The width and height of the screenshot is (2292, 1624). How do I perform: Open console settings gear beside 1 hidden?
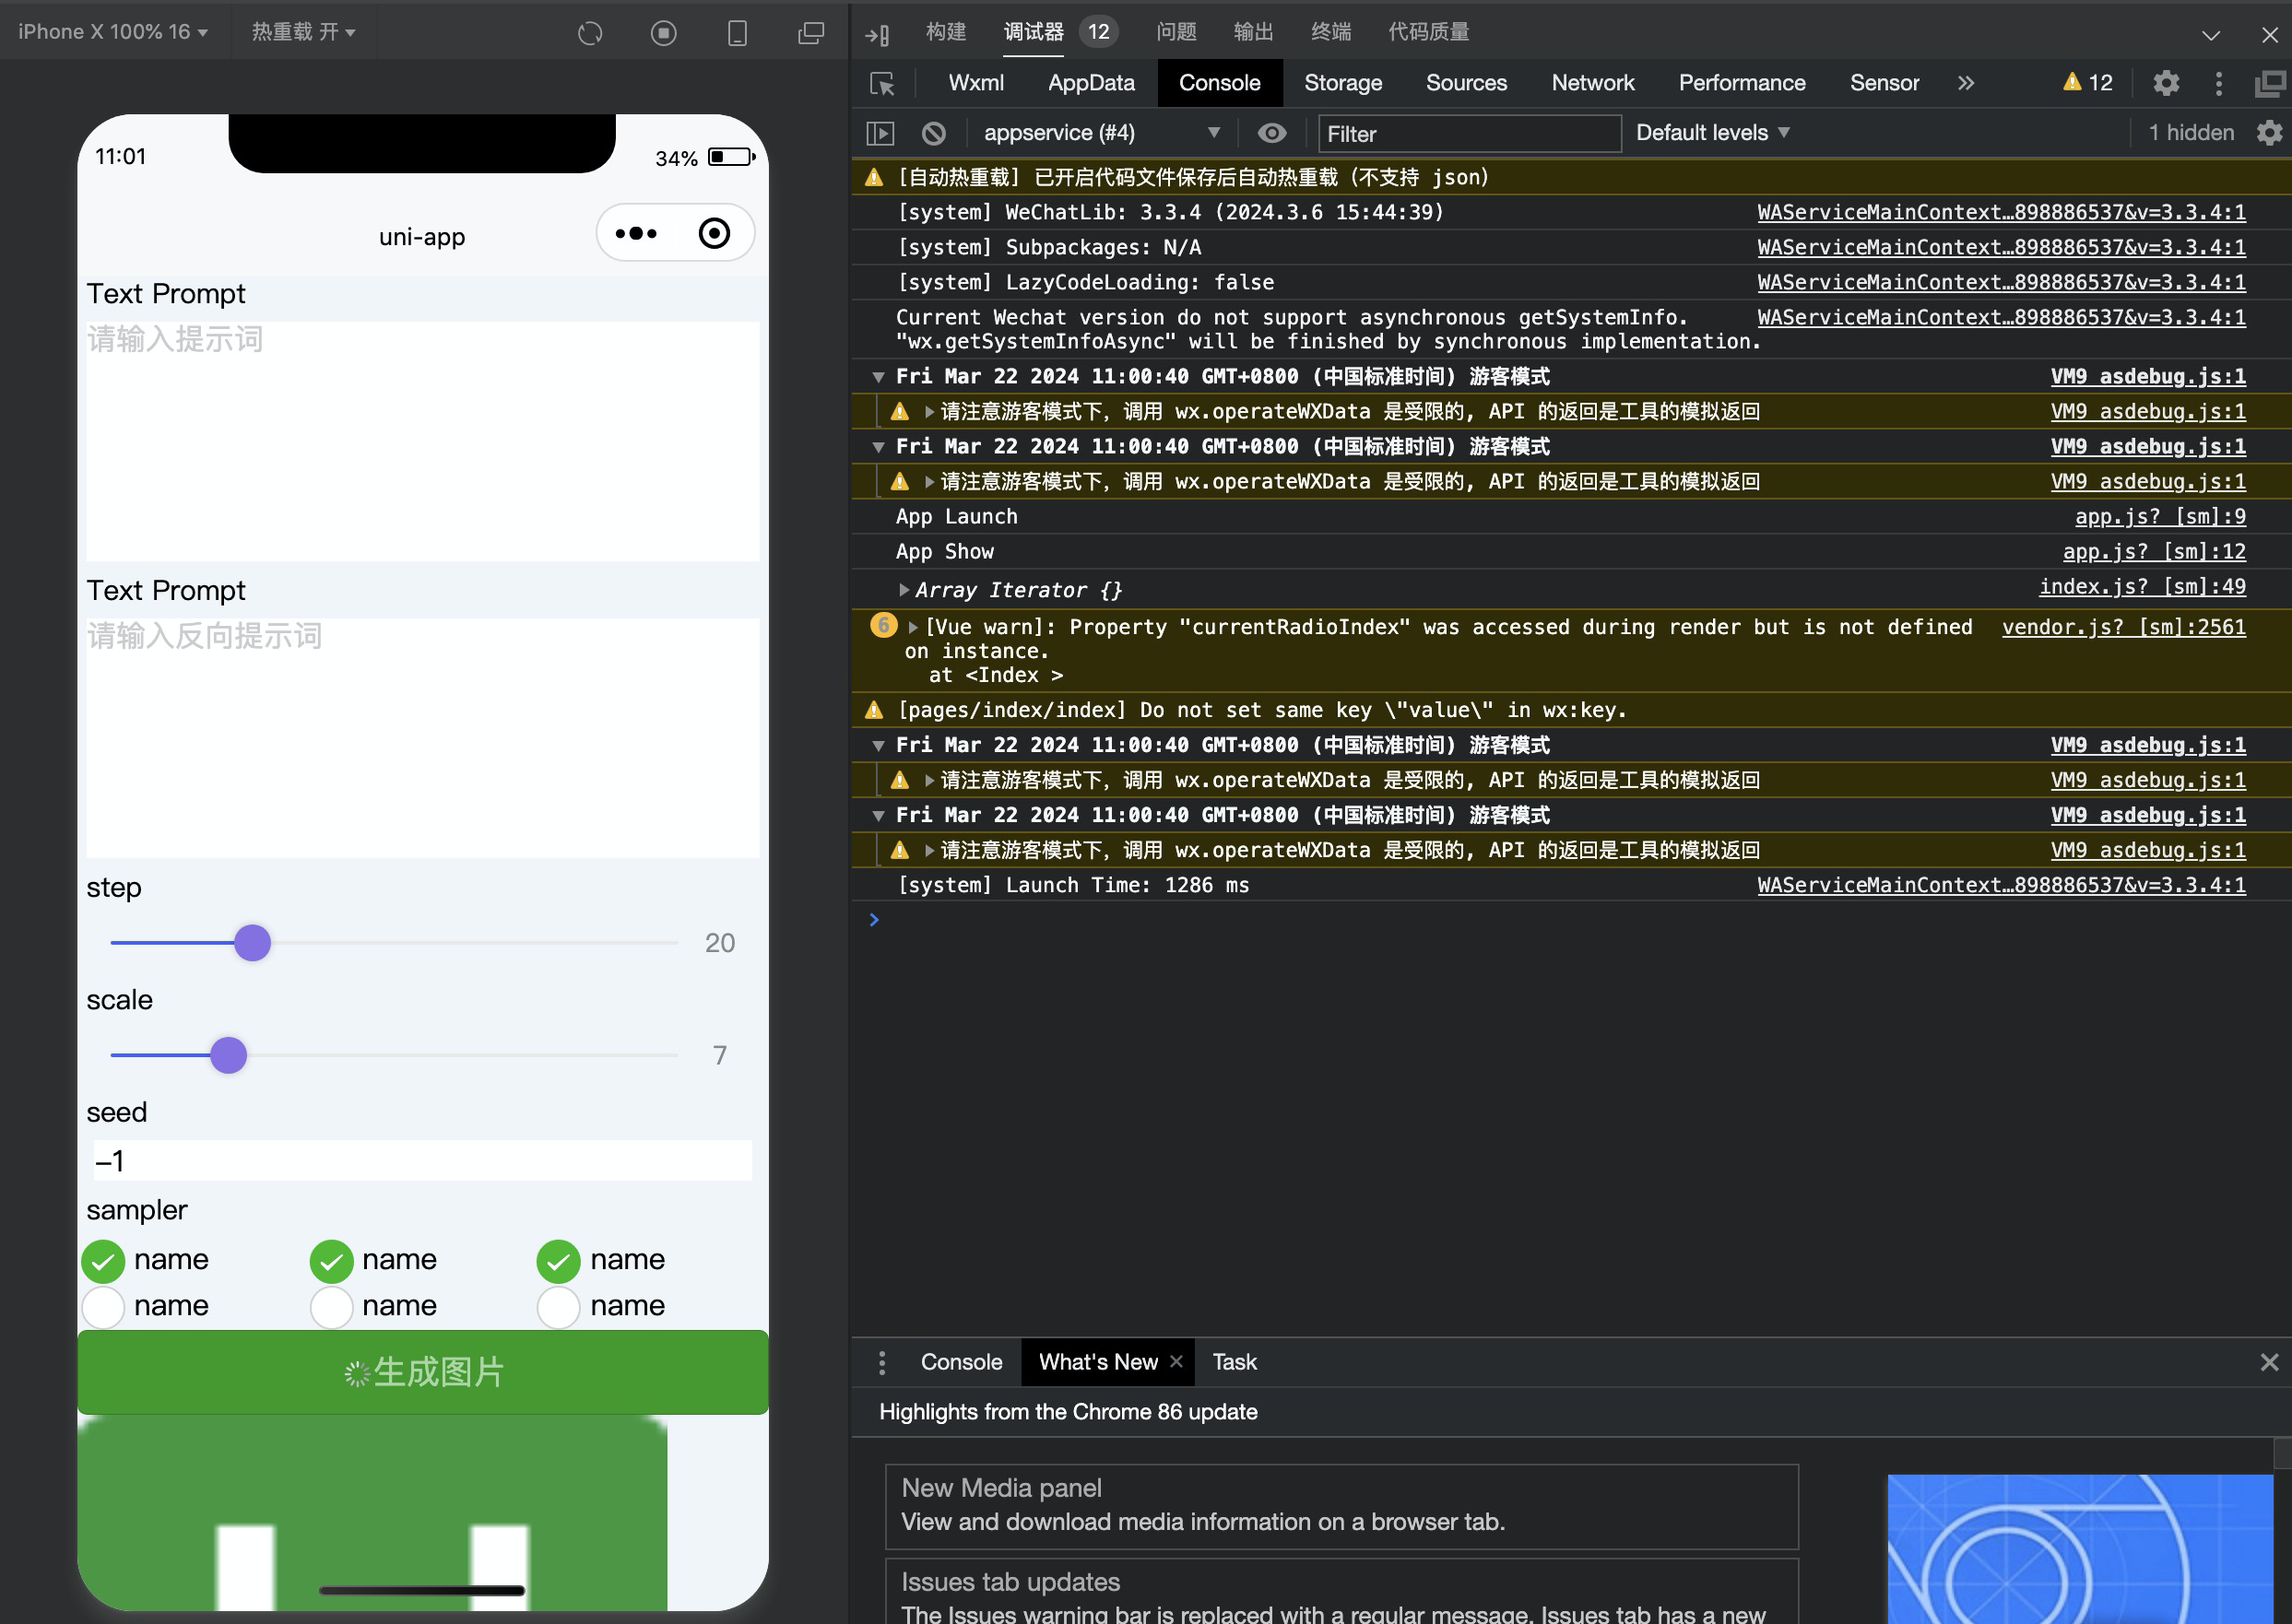point(2269,133)
